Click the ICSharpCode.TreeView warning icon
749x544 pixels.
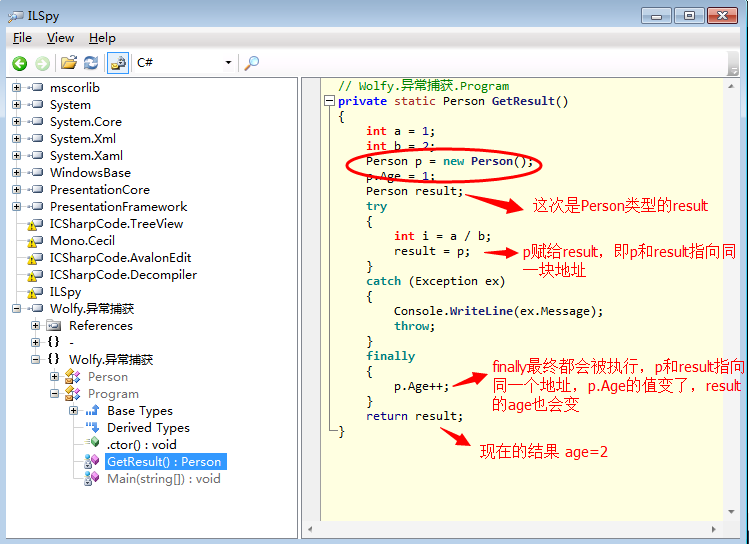click(35, 224)
